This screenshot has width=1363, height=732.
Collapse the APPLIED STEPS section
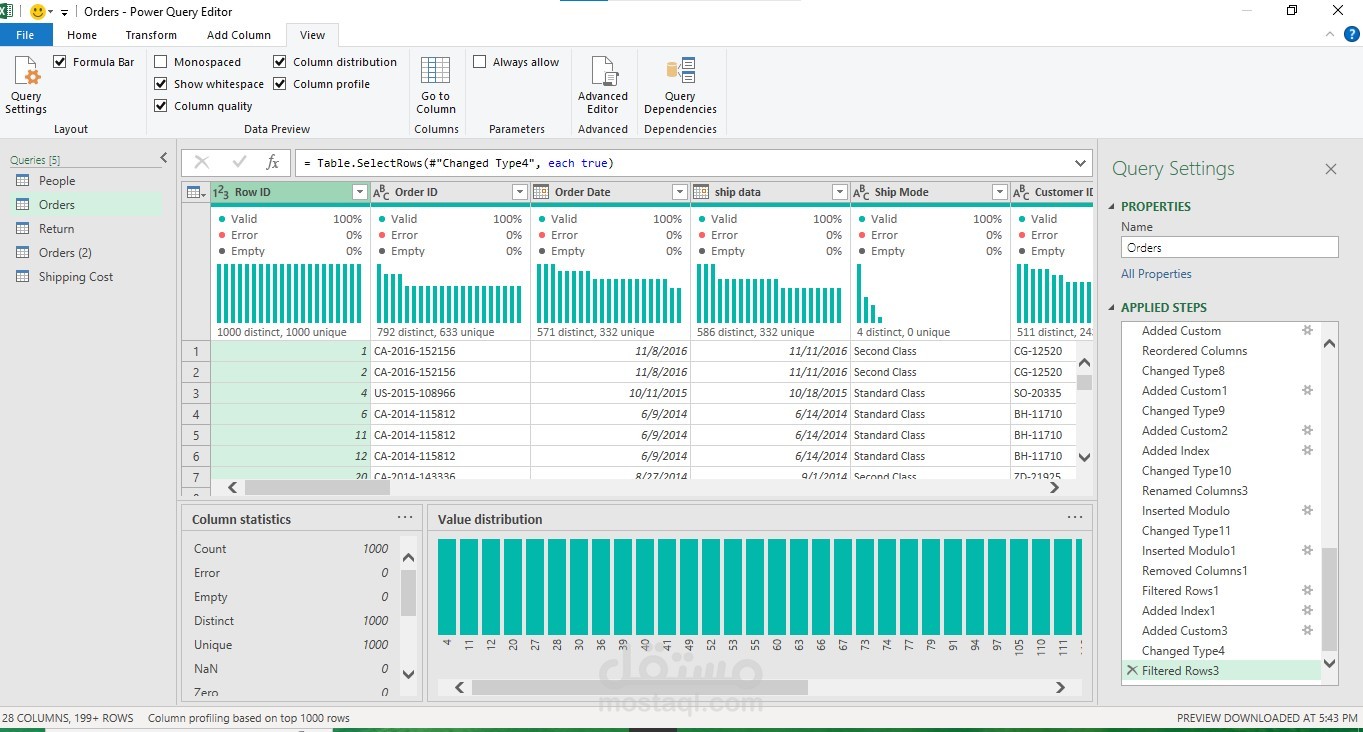pyautogui.click(x=1112, y=308)
